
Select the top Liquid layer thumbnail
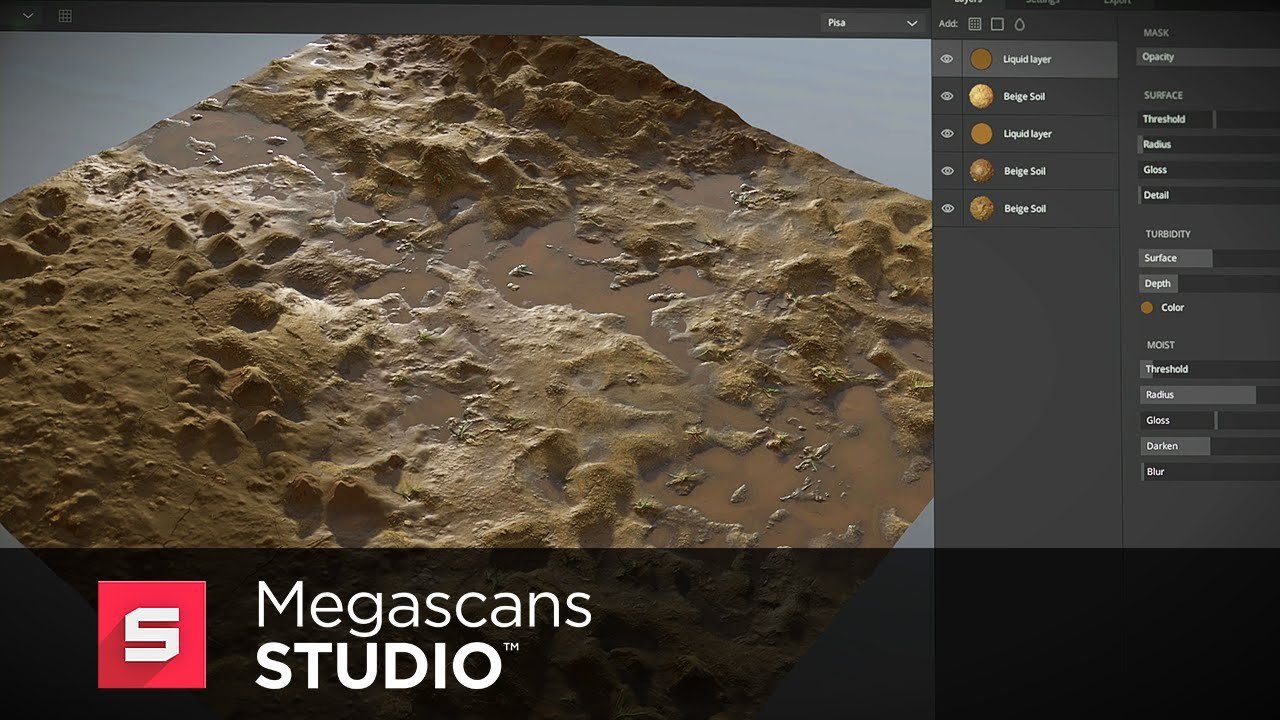[x=981, y=59]
